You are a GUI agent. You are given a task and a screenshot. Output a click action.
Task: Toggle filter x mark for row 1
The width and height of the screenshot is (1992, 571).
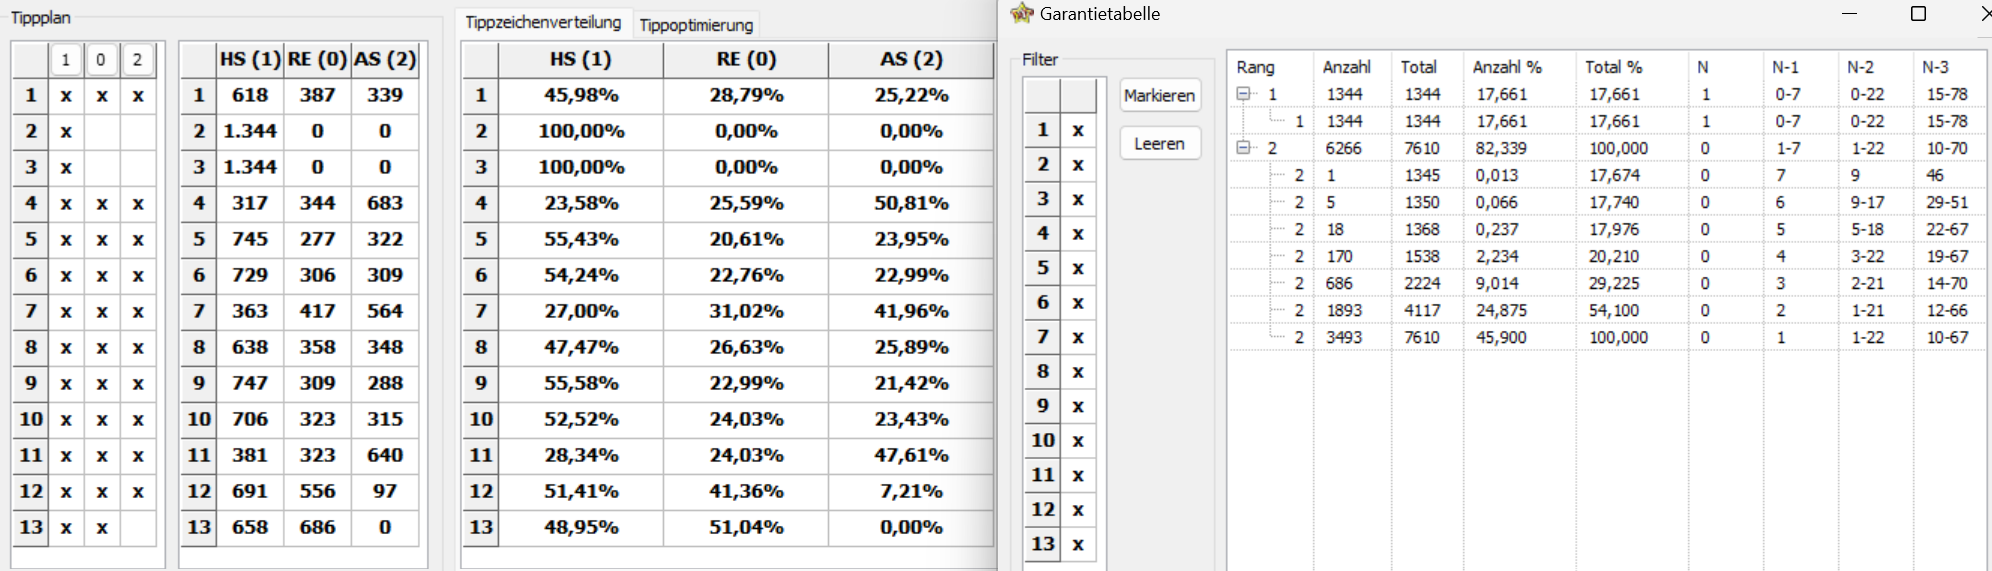pyautogui.click(x=1078, y=130)
